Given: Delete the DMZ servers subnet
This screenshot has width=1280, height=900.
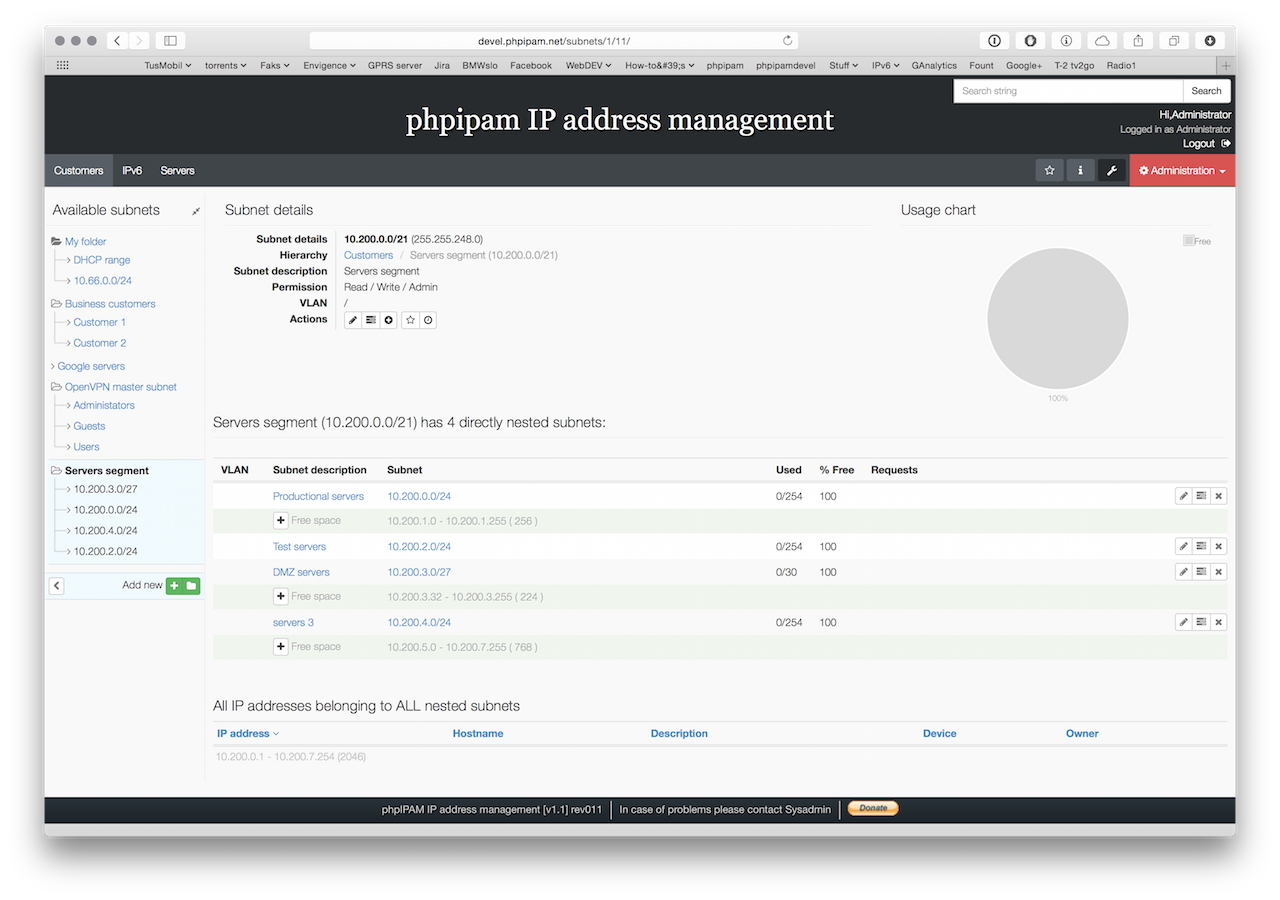Looking at the screenshot, I should point(1218,572).
